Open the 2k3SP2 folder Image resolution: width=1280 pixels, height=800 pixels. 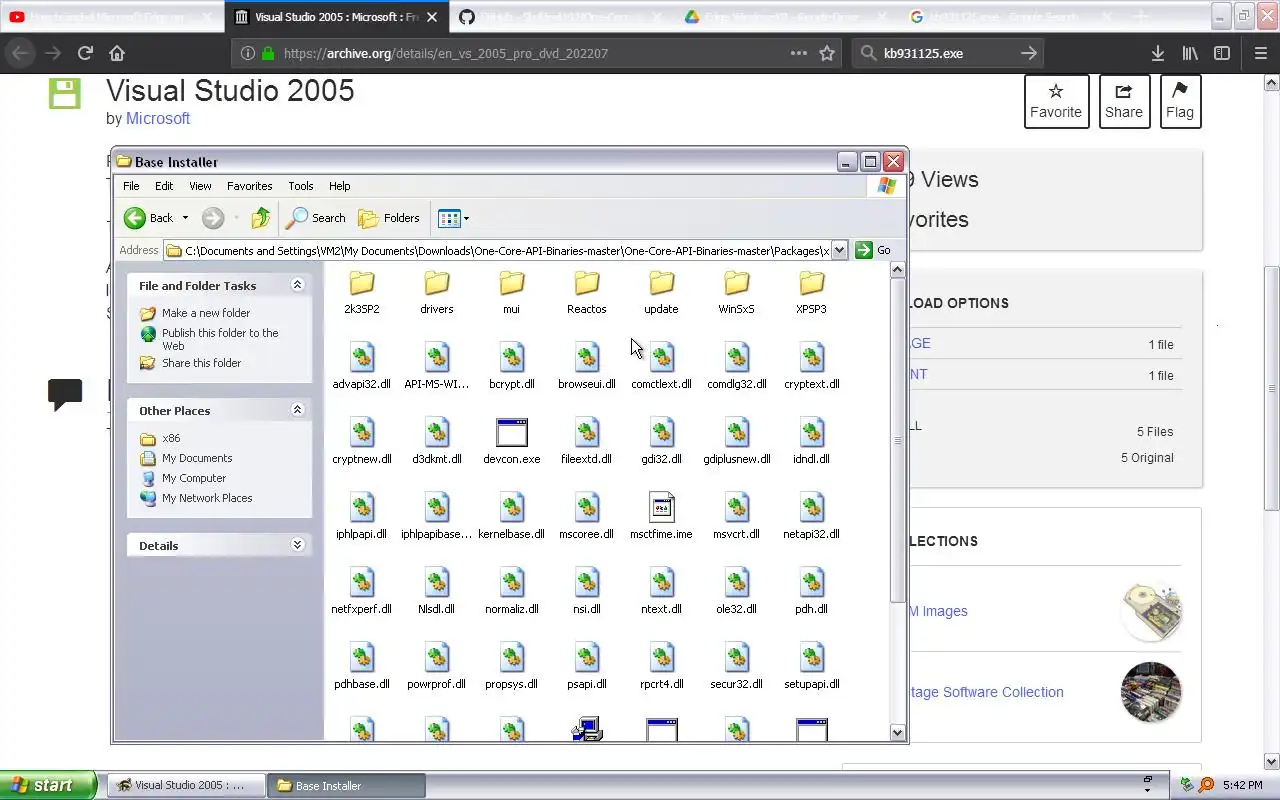pos(361,284)
